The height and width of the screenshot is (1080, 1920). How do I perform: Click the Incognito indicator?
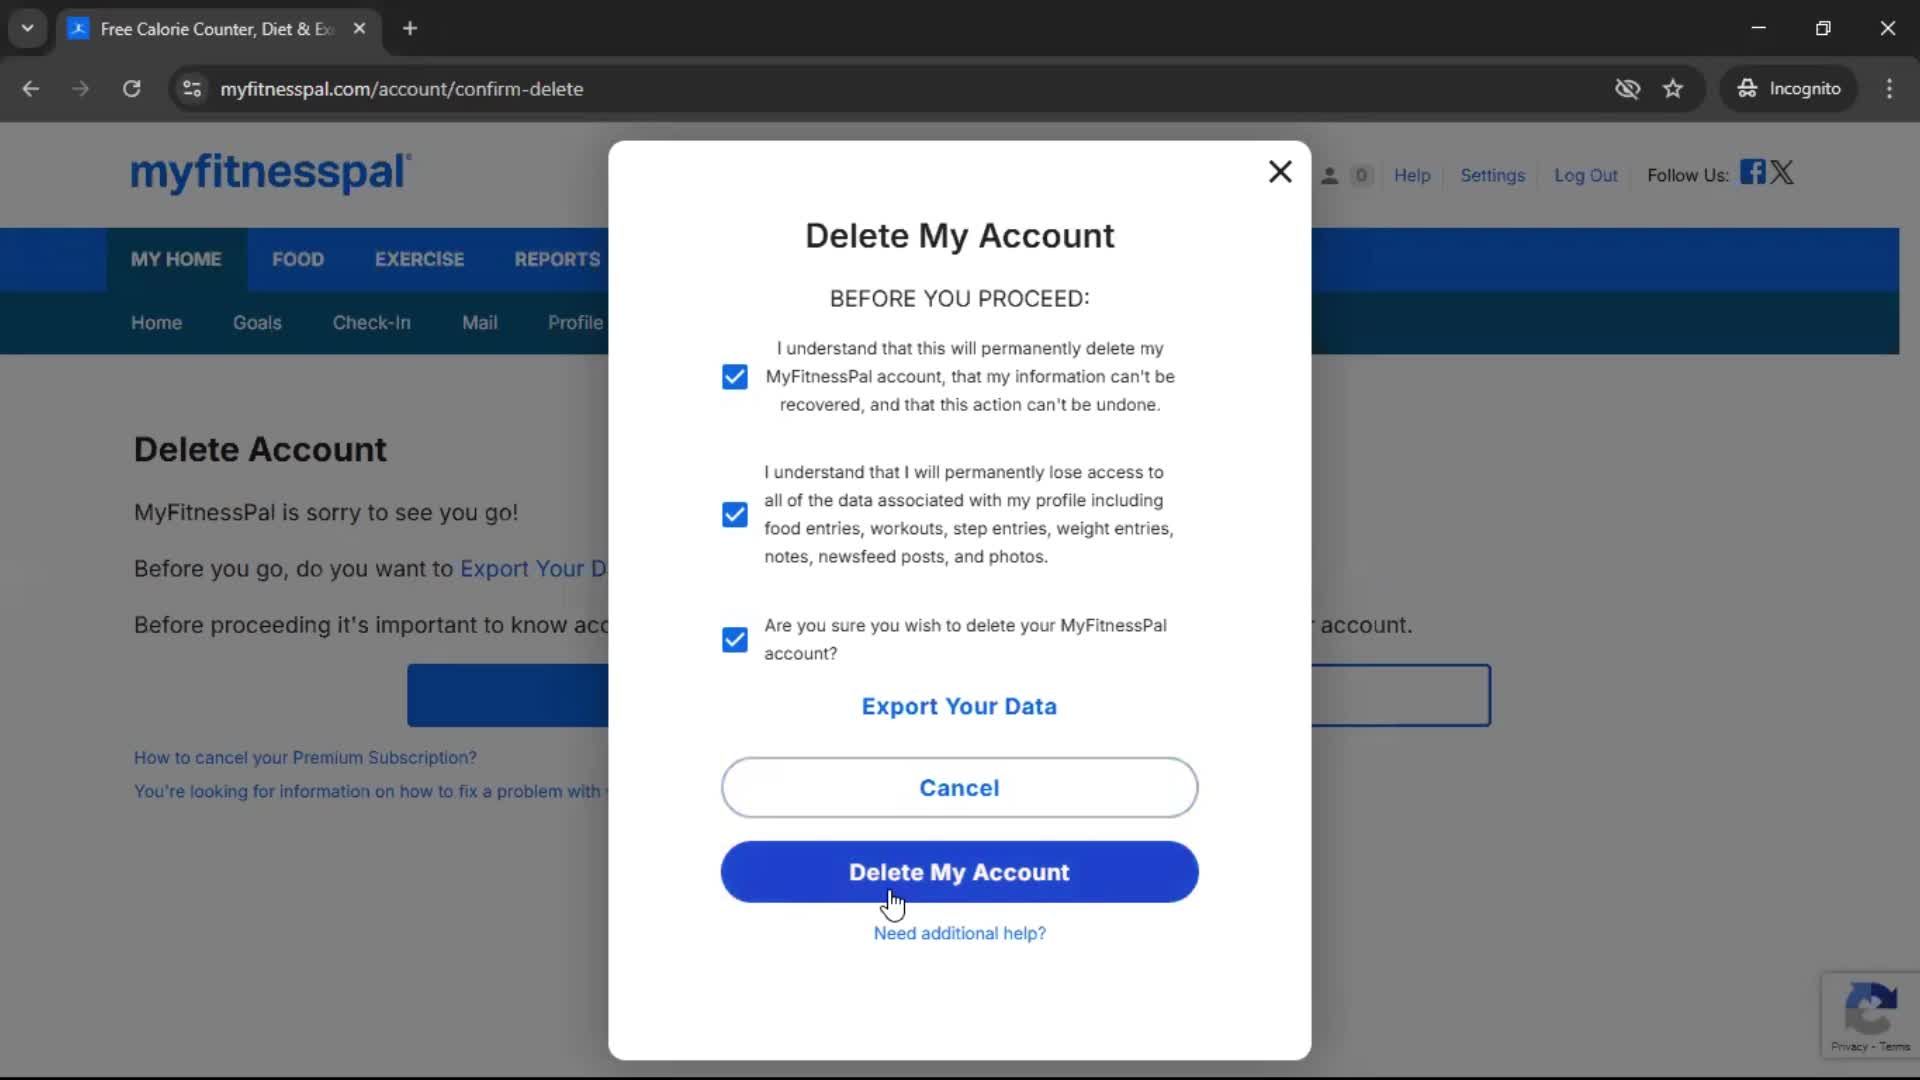[1789, 89]
